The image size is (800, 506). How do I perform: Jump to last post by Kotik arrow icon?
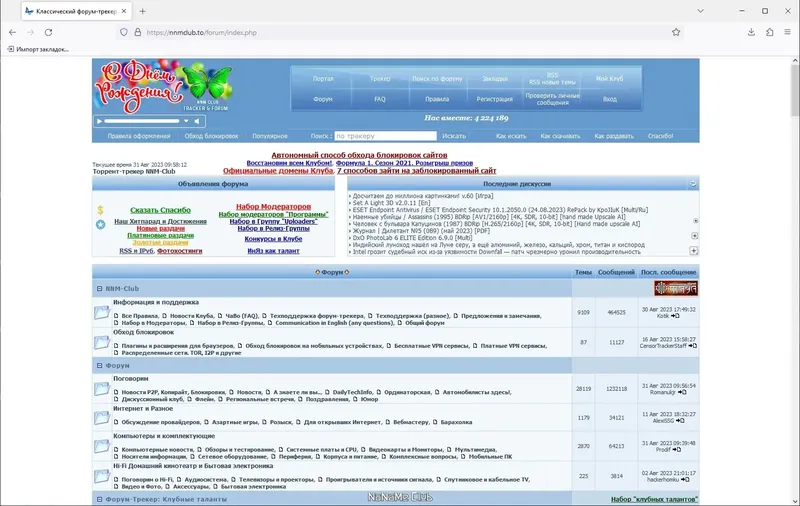[x=676, y=316]
